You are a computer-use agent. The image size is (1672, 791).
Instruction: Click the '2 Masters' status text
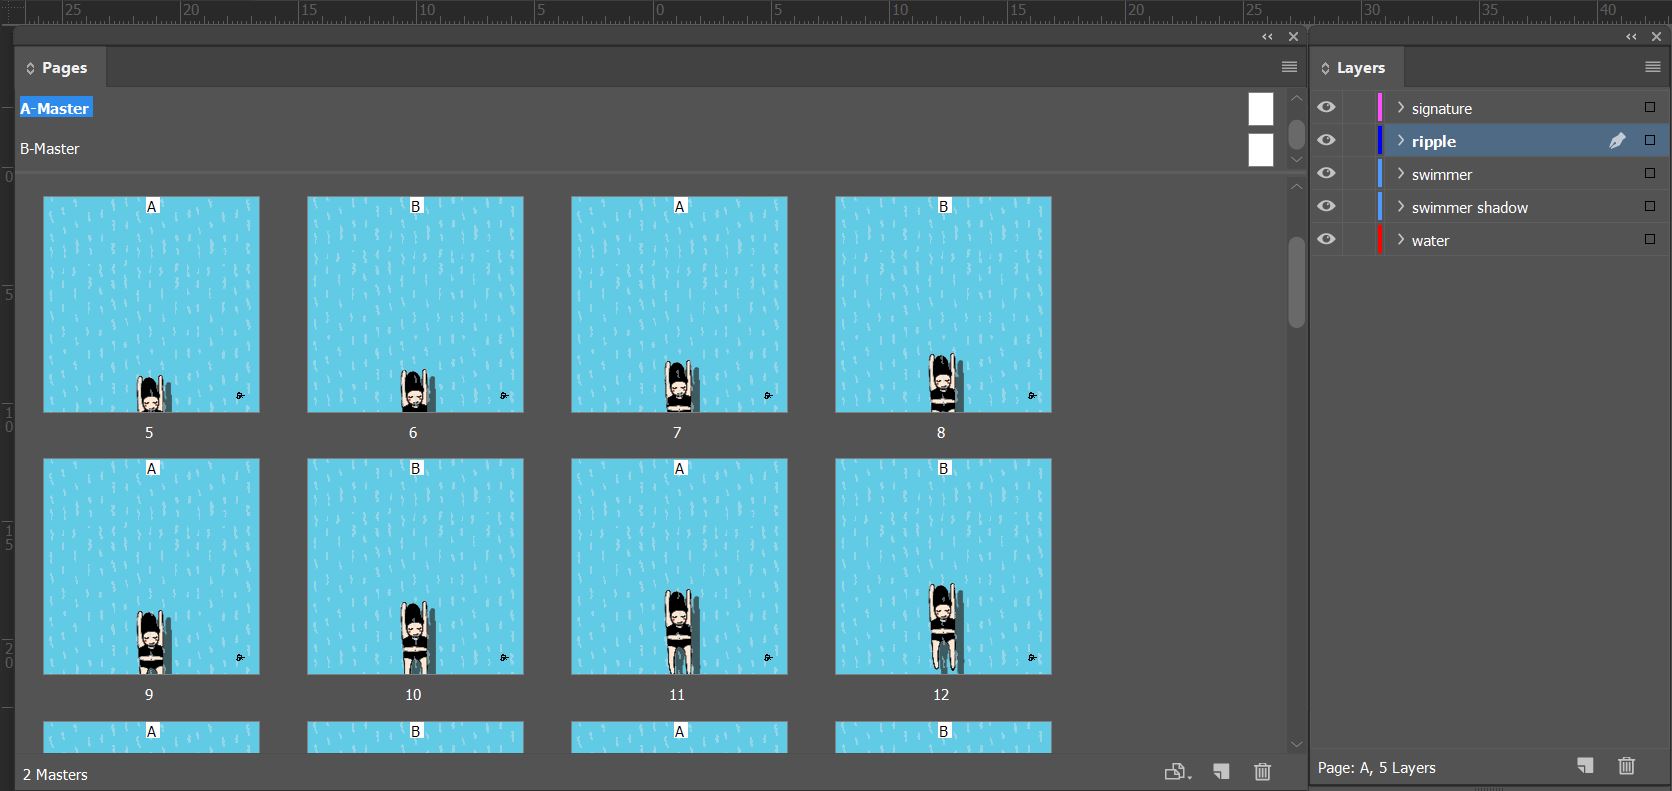[x=55, y=774]
